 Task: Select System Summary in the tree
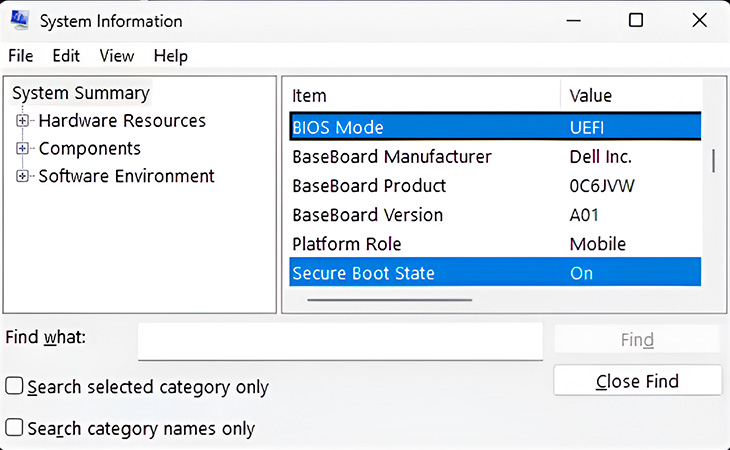[81, 93]
